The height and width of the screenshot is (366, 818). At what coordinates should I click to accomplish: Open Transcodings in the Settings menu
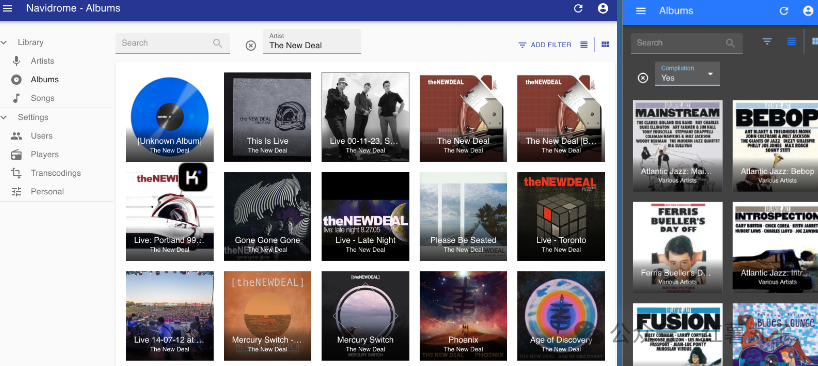(x=56, y=173)
